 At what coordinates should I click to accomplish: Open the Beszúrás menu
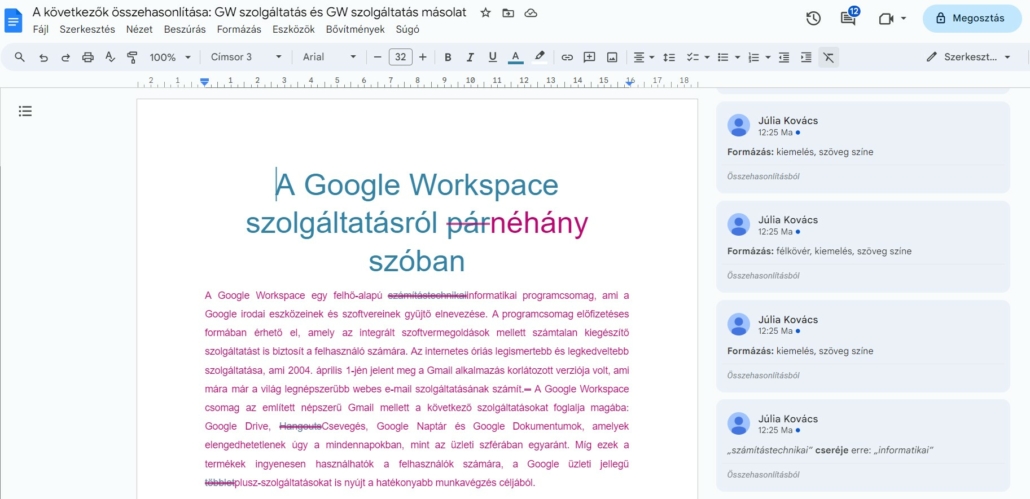click(184, 29)
